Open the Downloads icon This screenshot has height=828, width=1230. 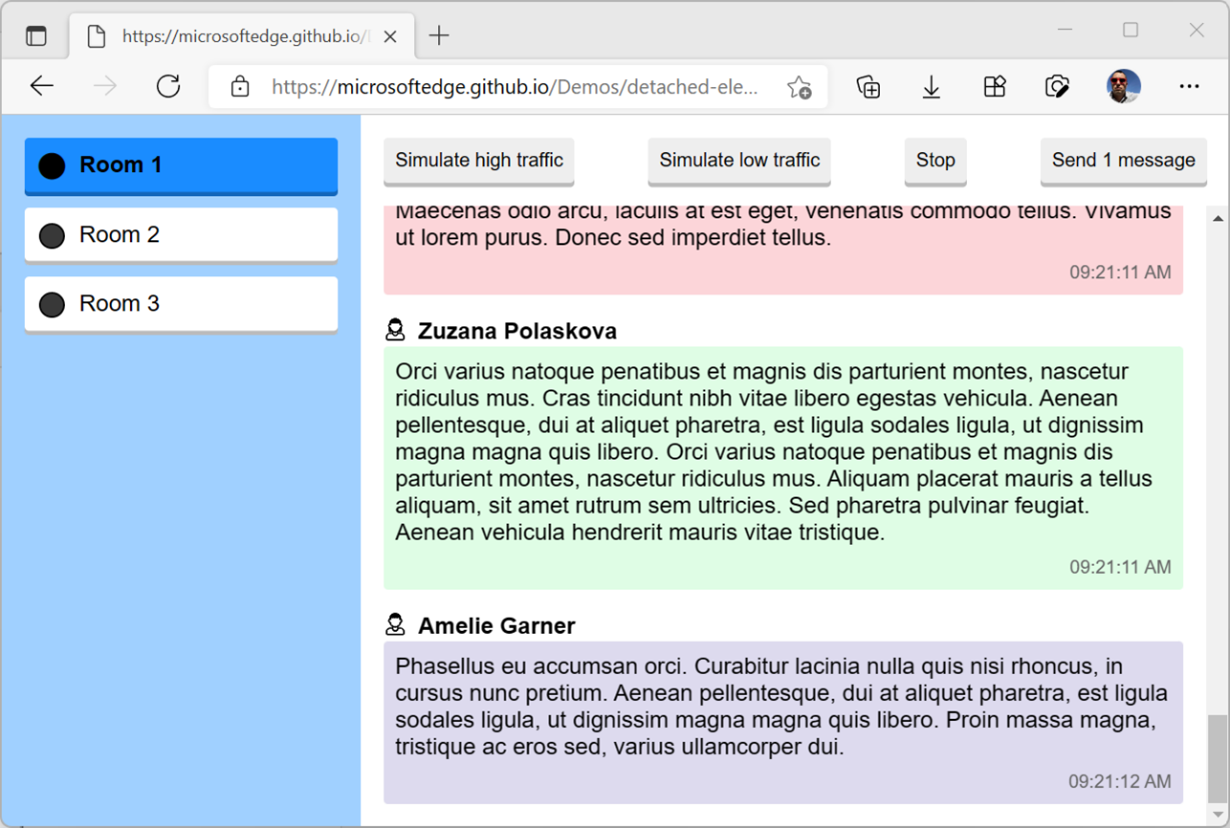931,87
